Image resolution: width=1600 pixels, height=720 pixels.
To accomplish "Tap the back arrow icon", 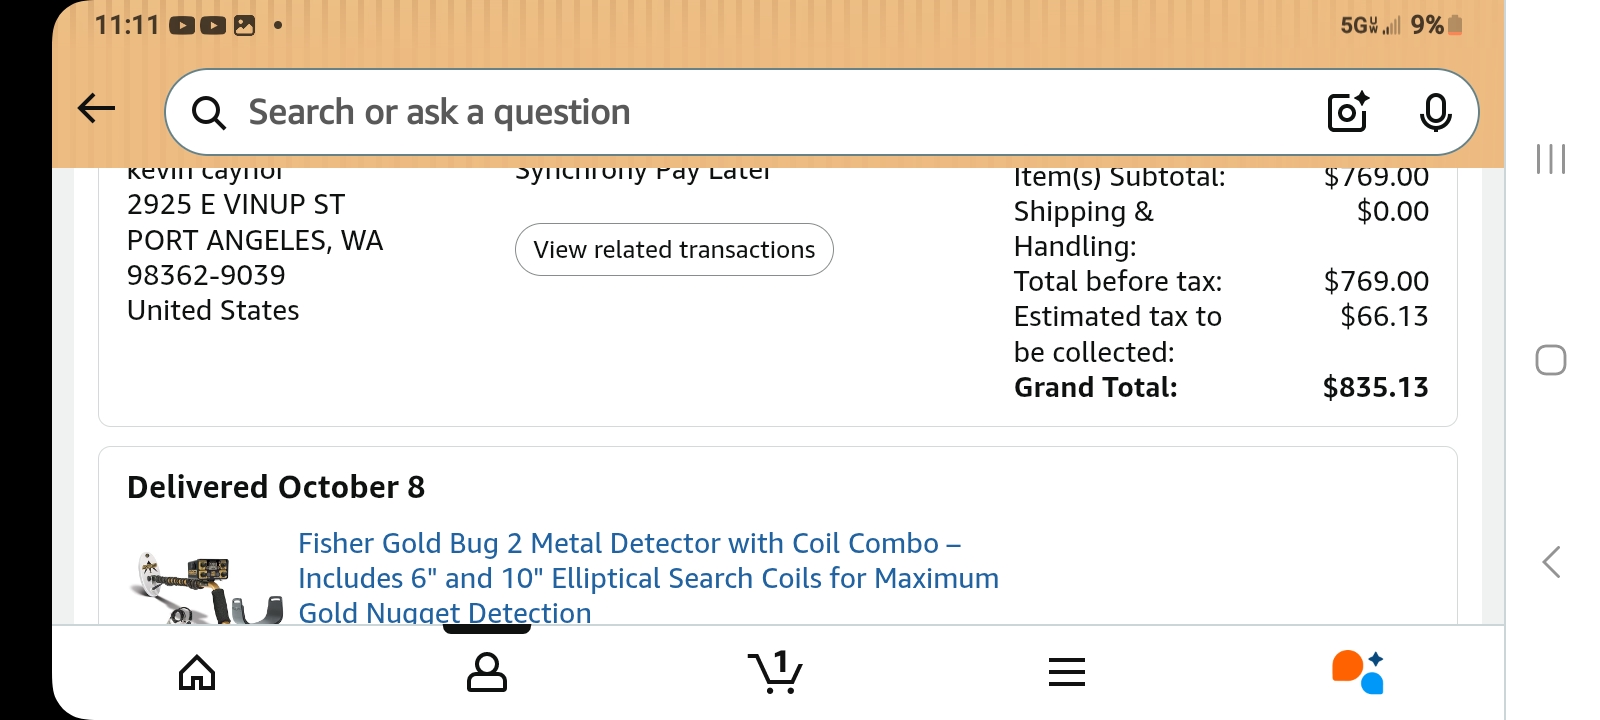I will [96, 109].
